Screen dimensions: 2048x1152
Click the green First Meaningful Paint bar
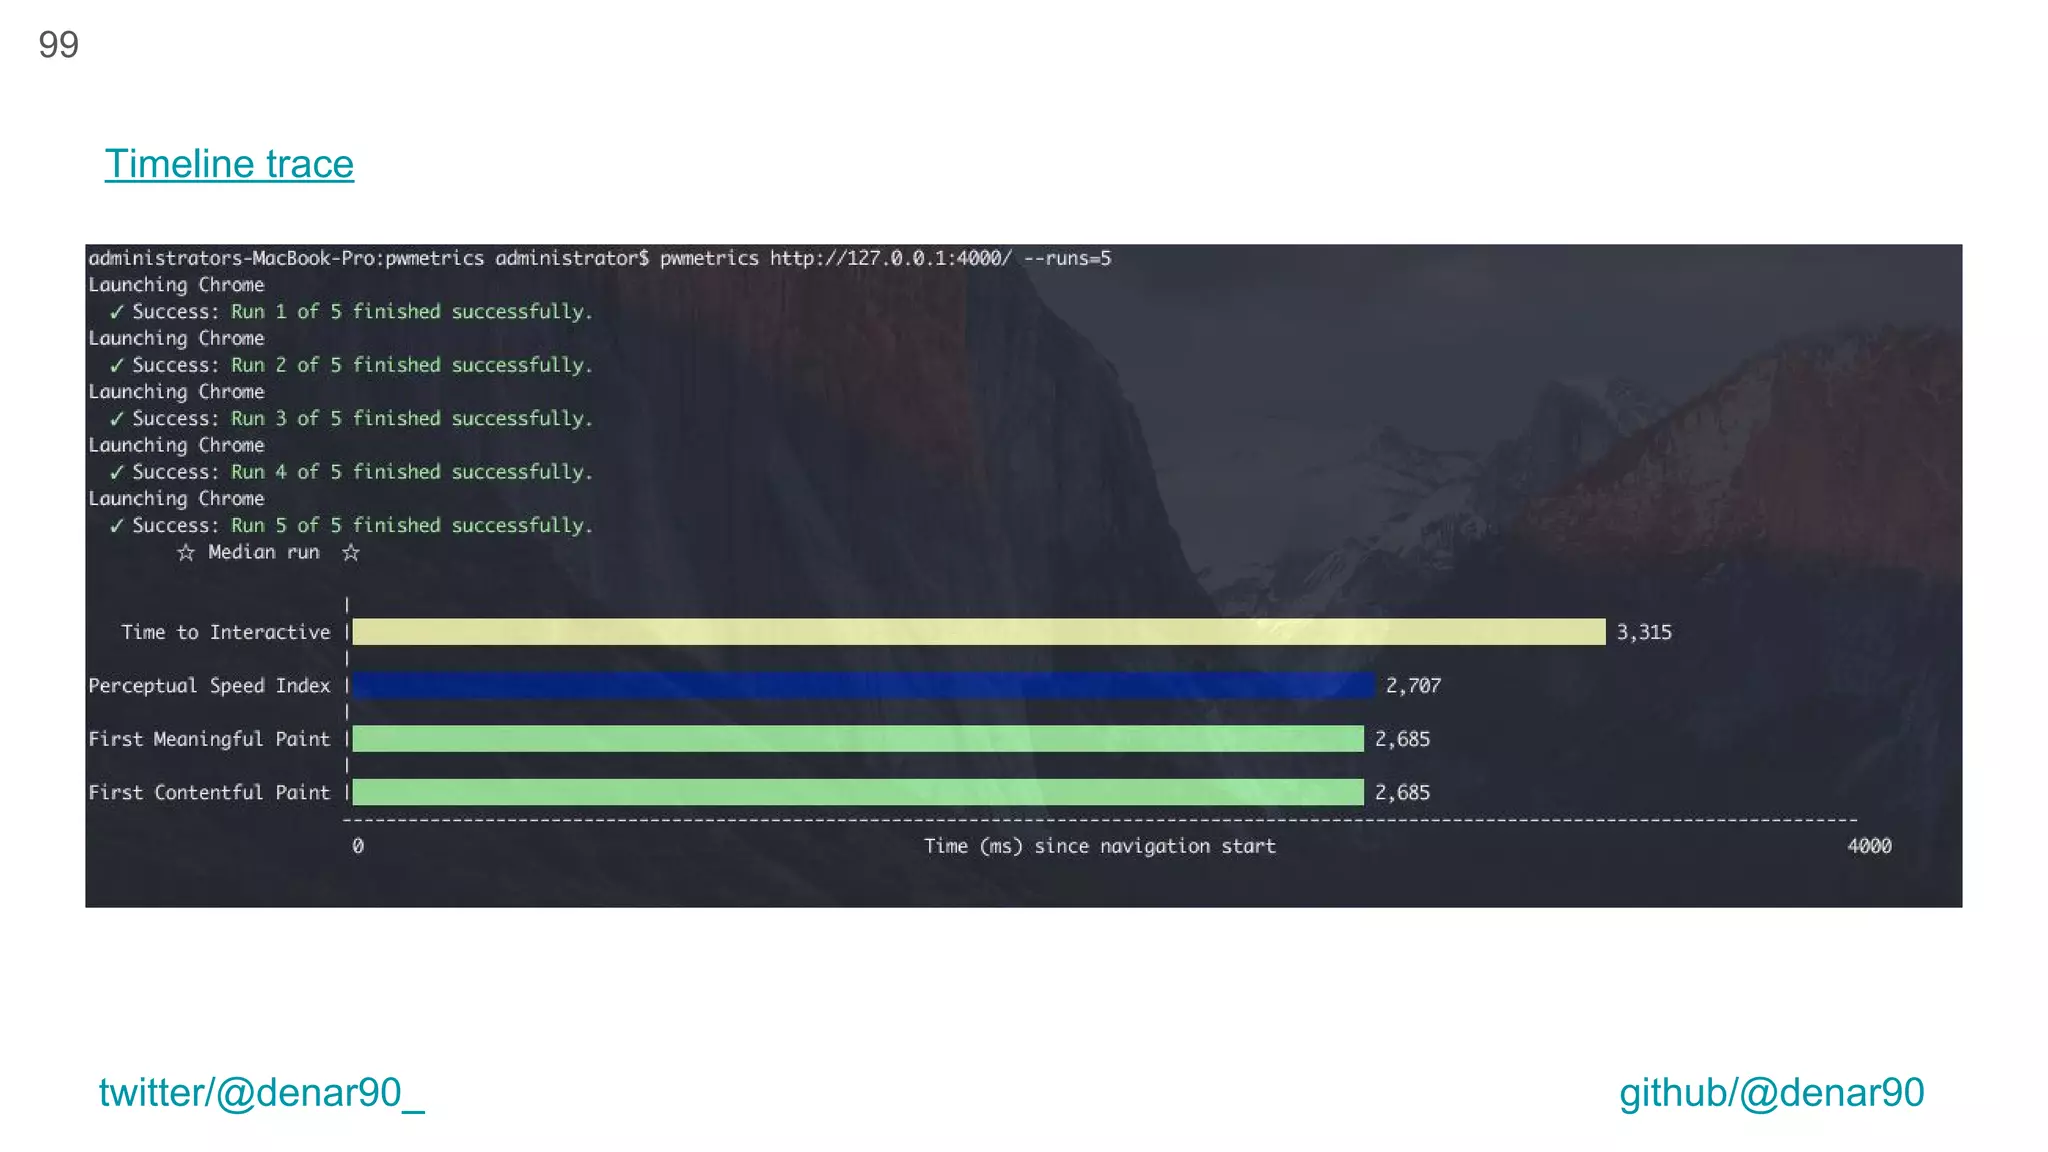pos(858,739)
